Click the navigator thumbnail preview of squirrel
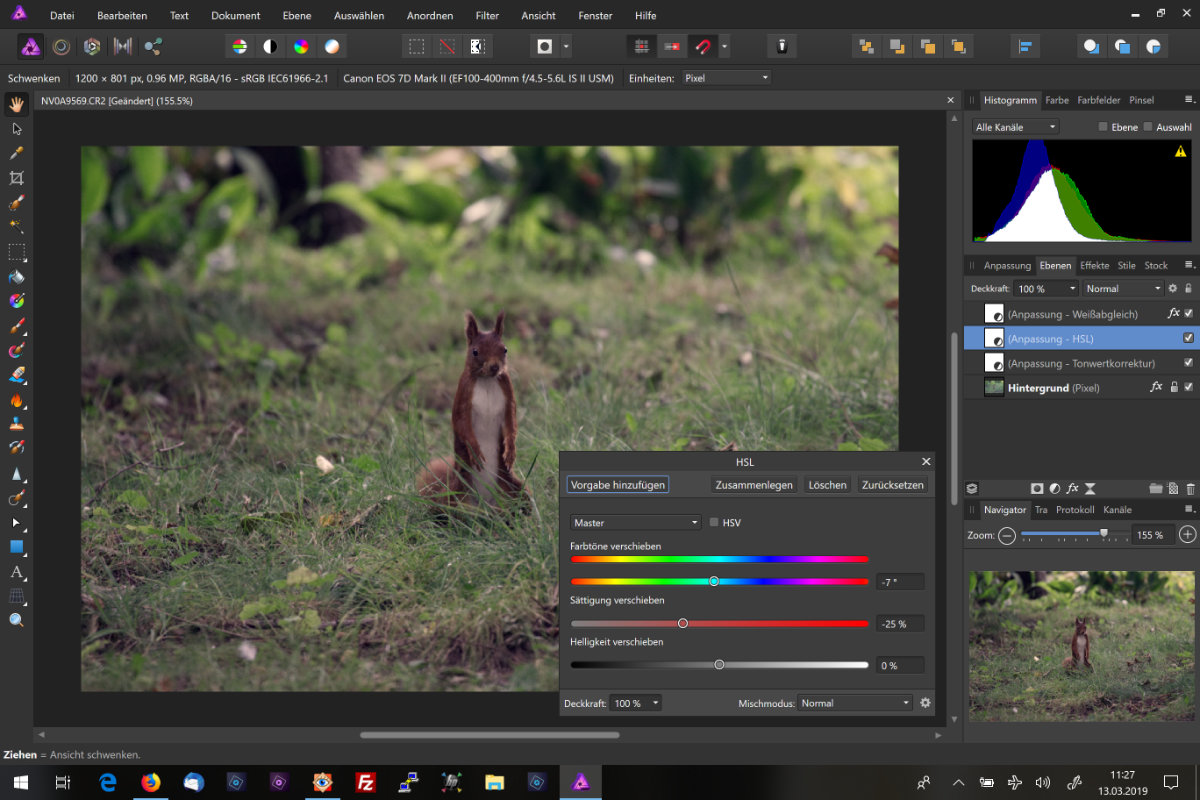The height and width of the screenshot is (800, 1200). click(x=1081, y=646)
